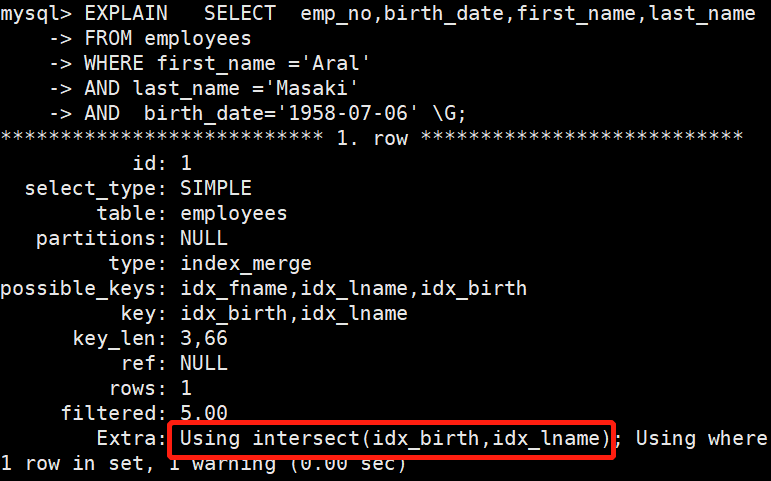Click 'Using where' in the Extra row
This screenshot has height=481, width=771.
[x=701, y=438]
